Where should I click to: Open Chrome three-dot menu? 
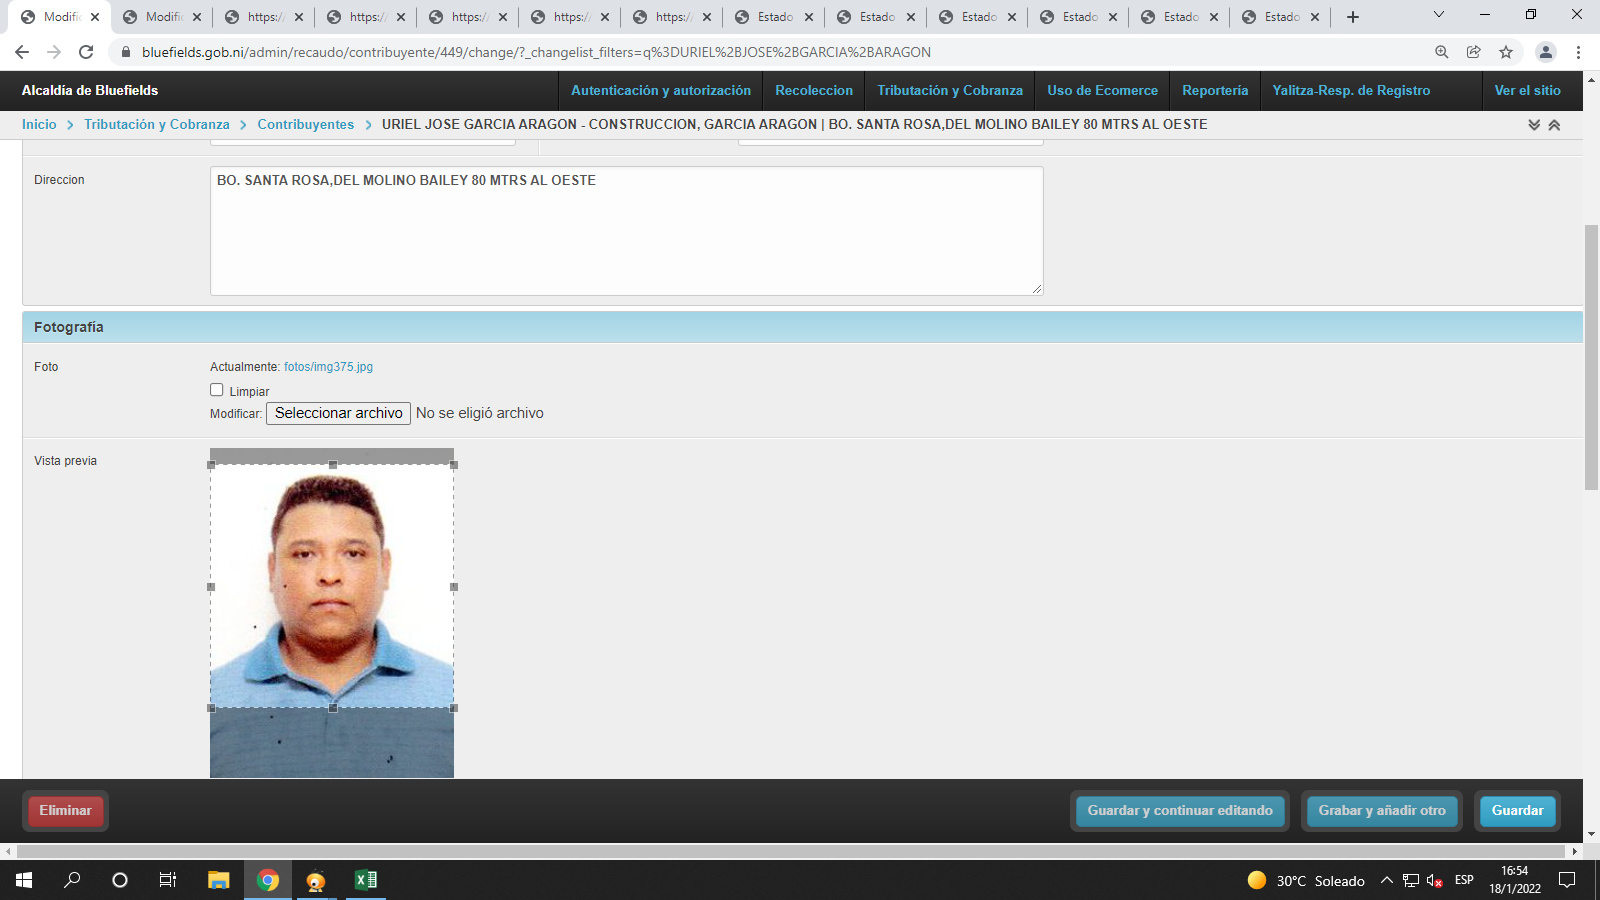pos(1579,52)
